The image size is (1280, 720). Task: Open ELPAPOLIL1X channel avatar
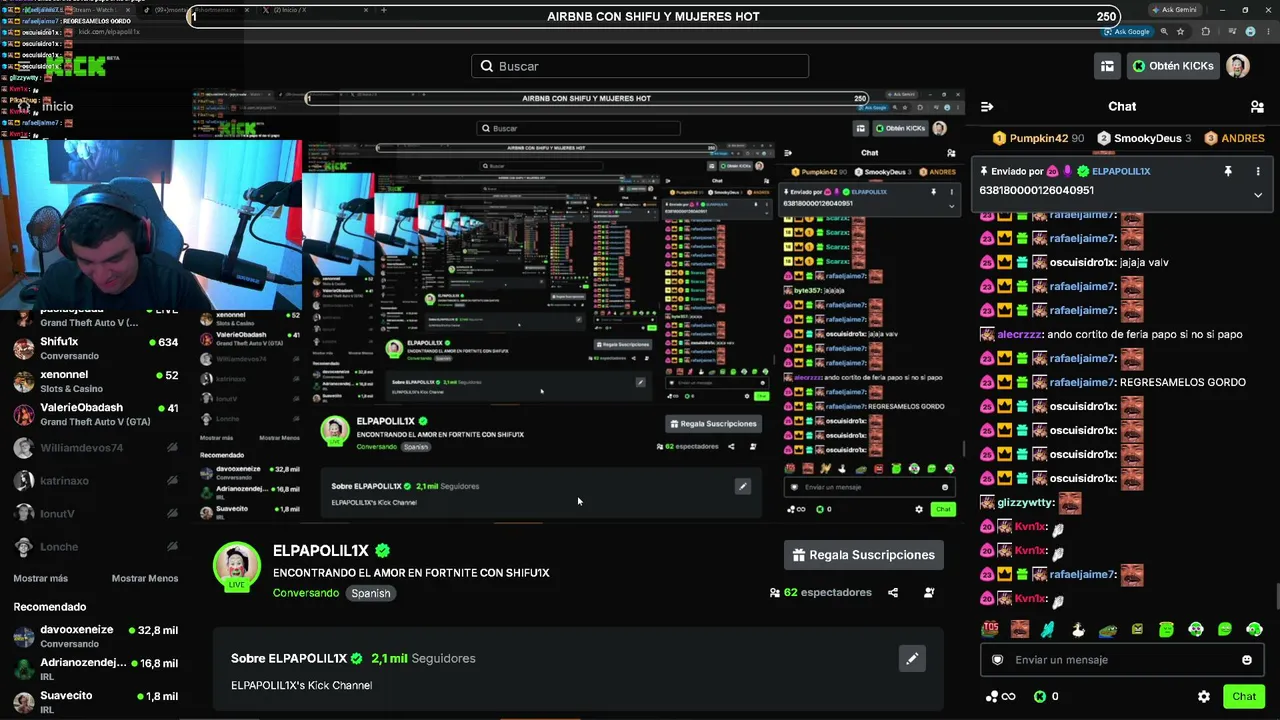click(x=237, y=567)
